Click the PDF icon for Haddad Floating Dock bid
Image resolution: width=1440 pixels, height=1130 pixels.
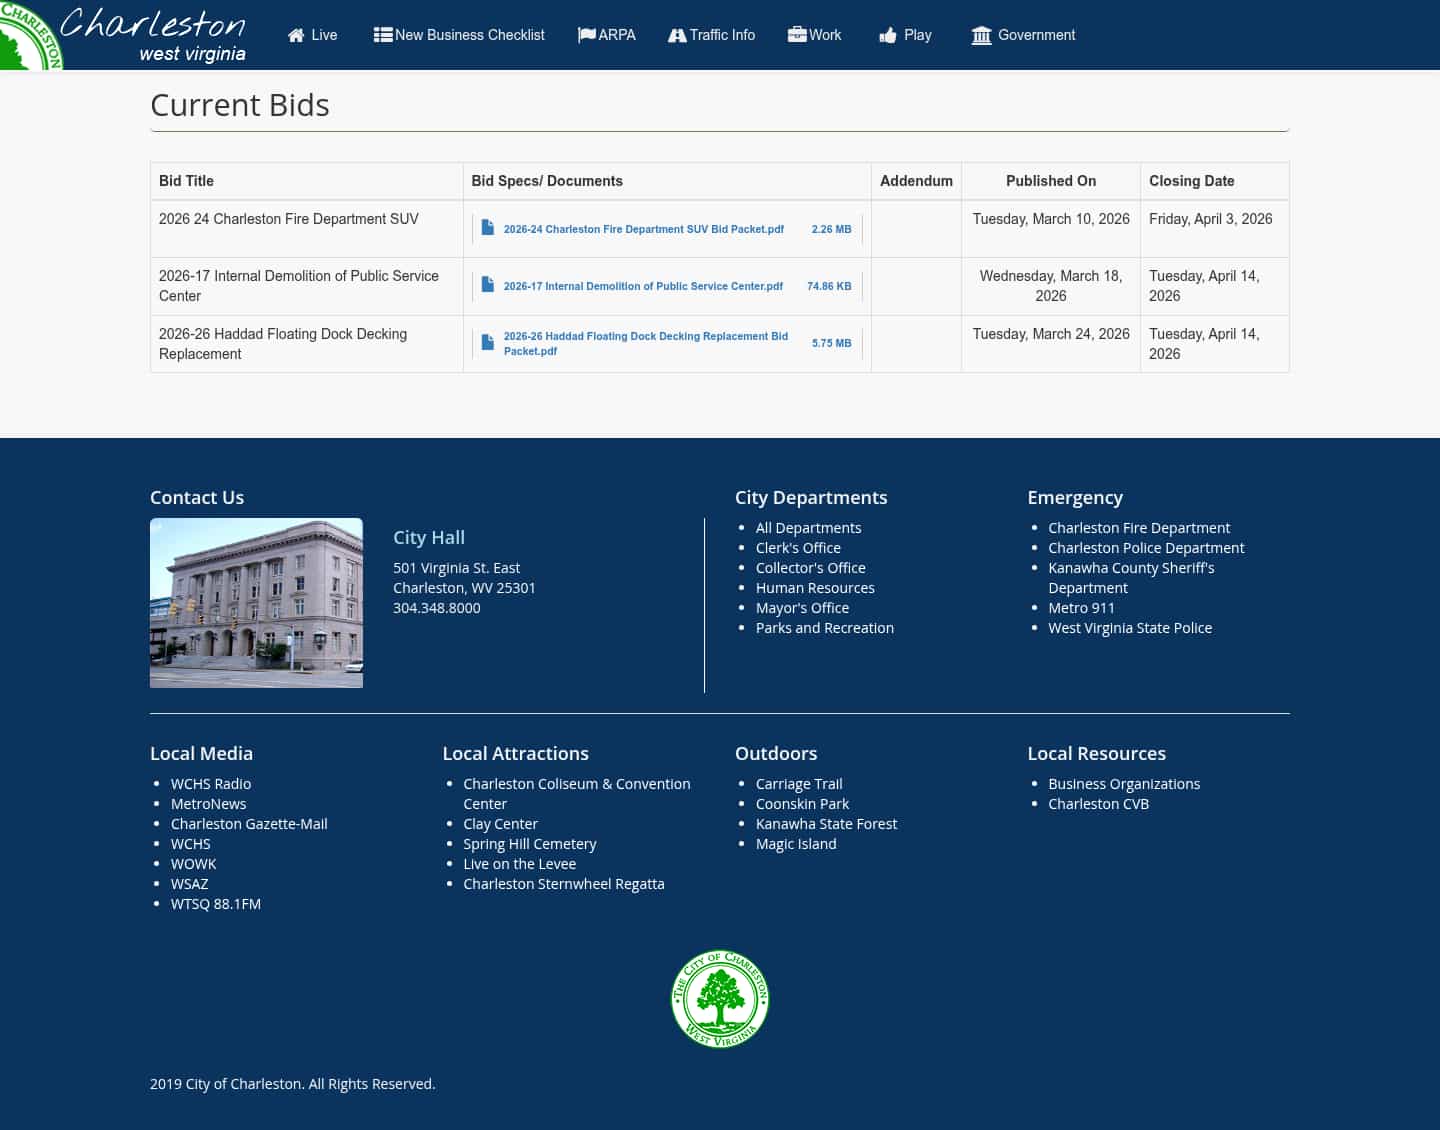pos(487,341)
